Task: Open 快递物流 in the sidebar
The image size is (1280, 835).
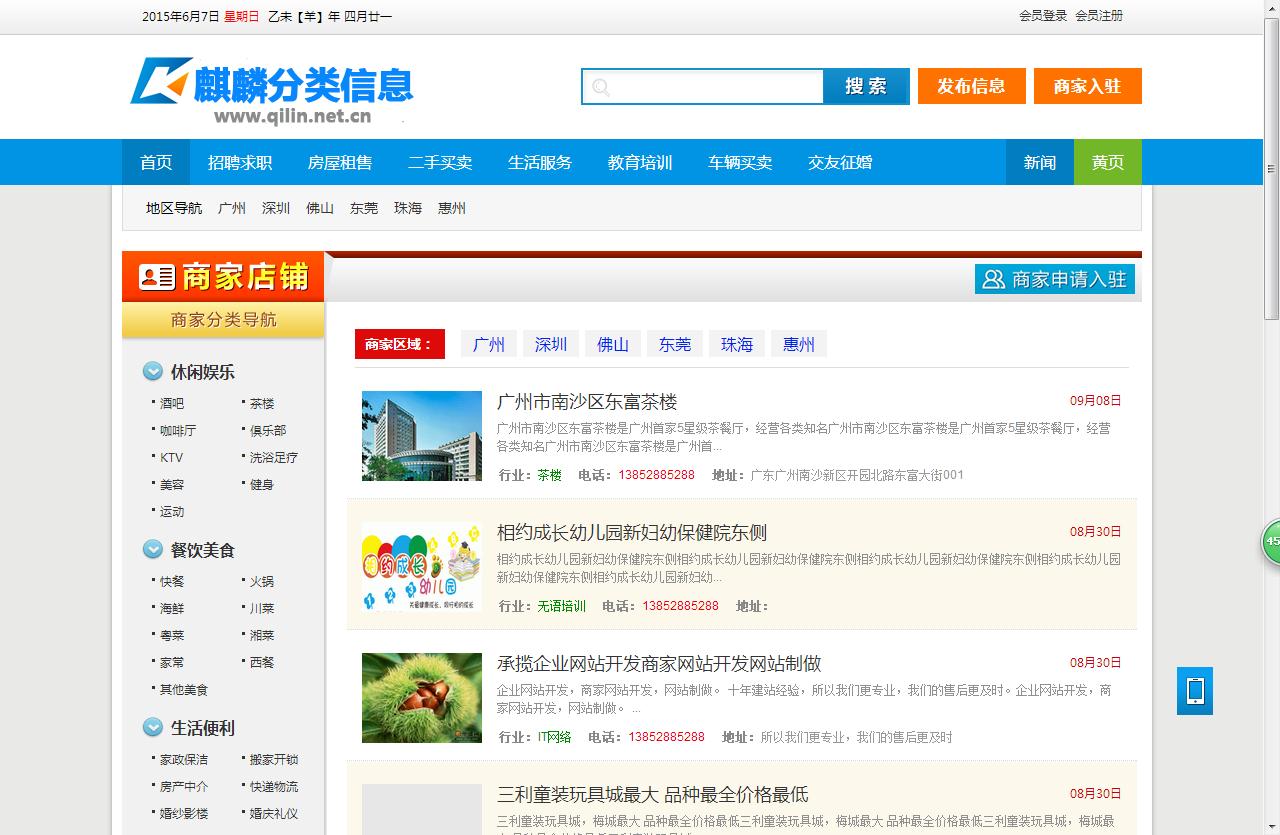Action: point(274,787)
